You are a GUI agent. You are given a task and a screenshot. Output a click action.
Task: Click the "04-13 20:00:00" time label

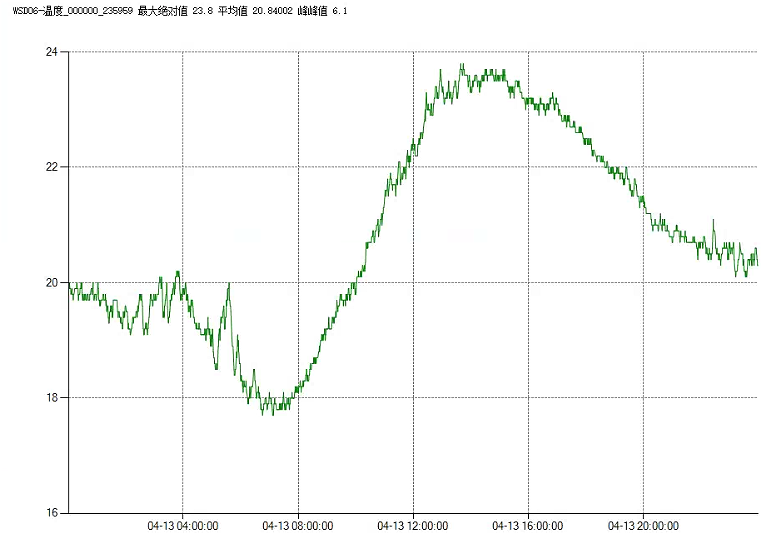pyautogui.click(x=643, y=526)
